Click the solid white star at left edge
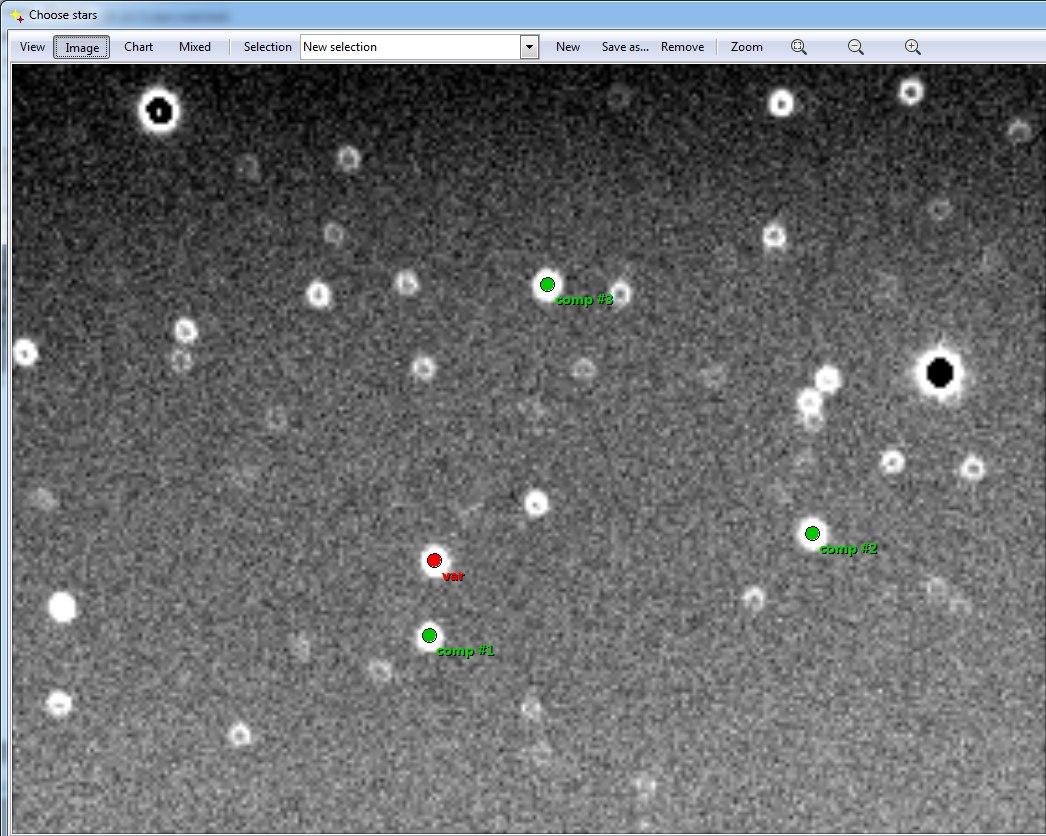This screenshot has width=1046, height=836. coord(62,607)
